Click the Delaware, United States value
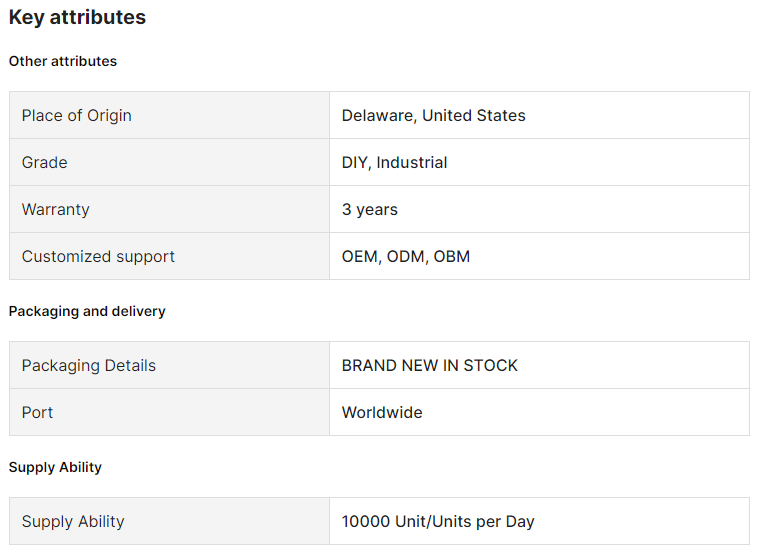Image resolution: width=762 pixels, height=552 pixels. [x=433, y=115]
